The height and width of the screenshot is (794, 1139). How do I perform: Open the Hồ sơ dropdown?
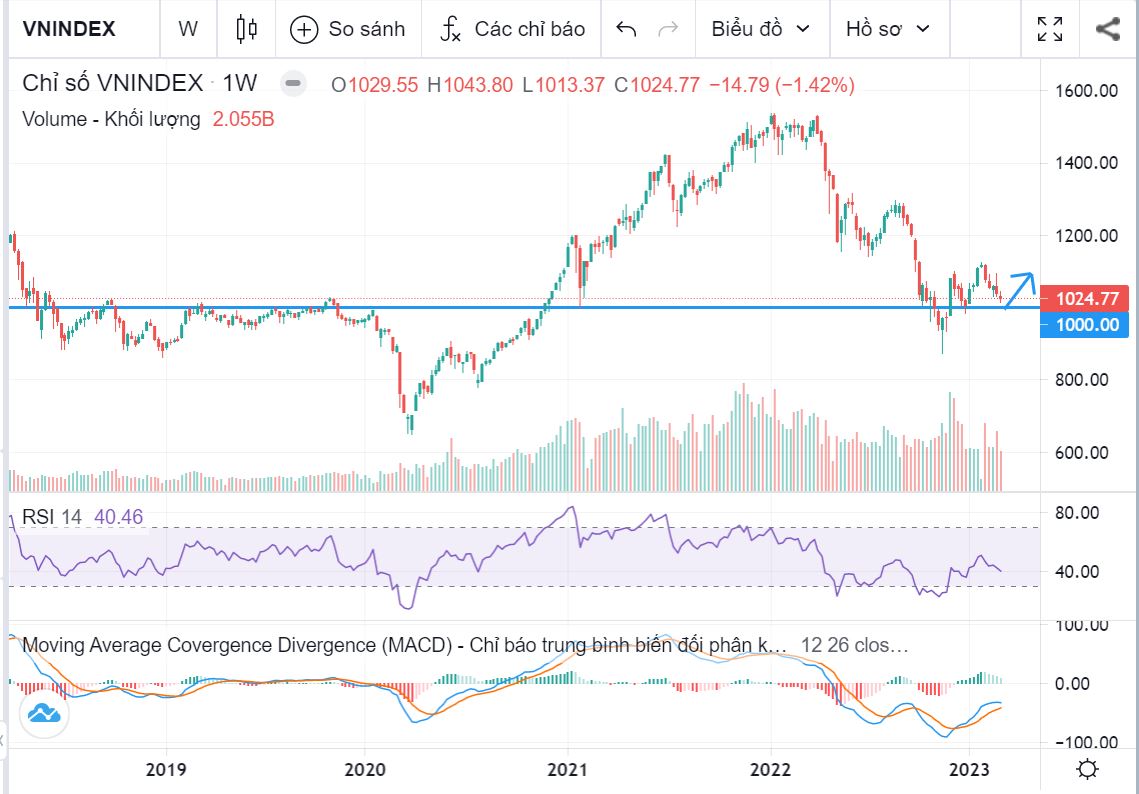point(888,29)
